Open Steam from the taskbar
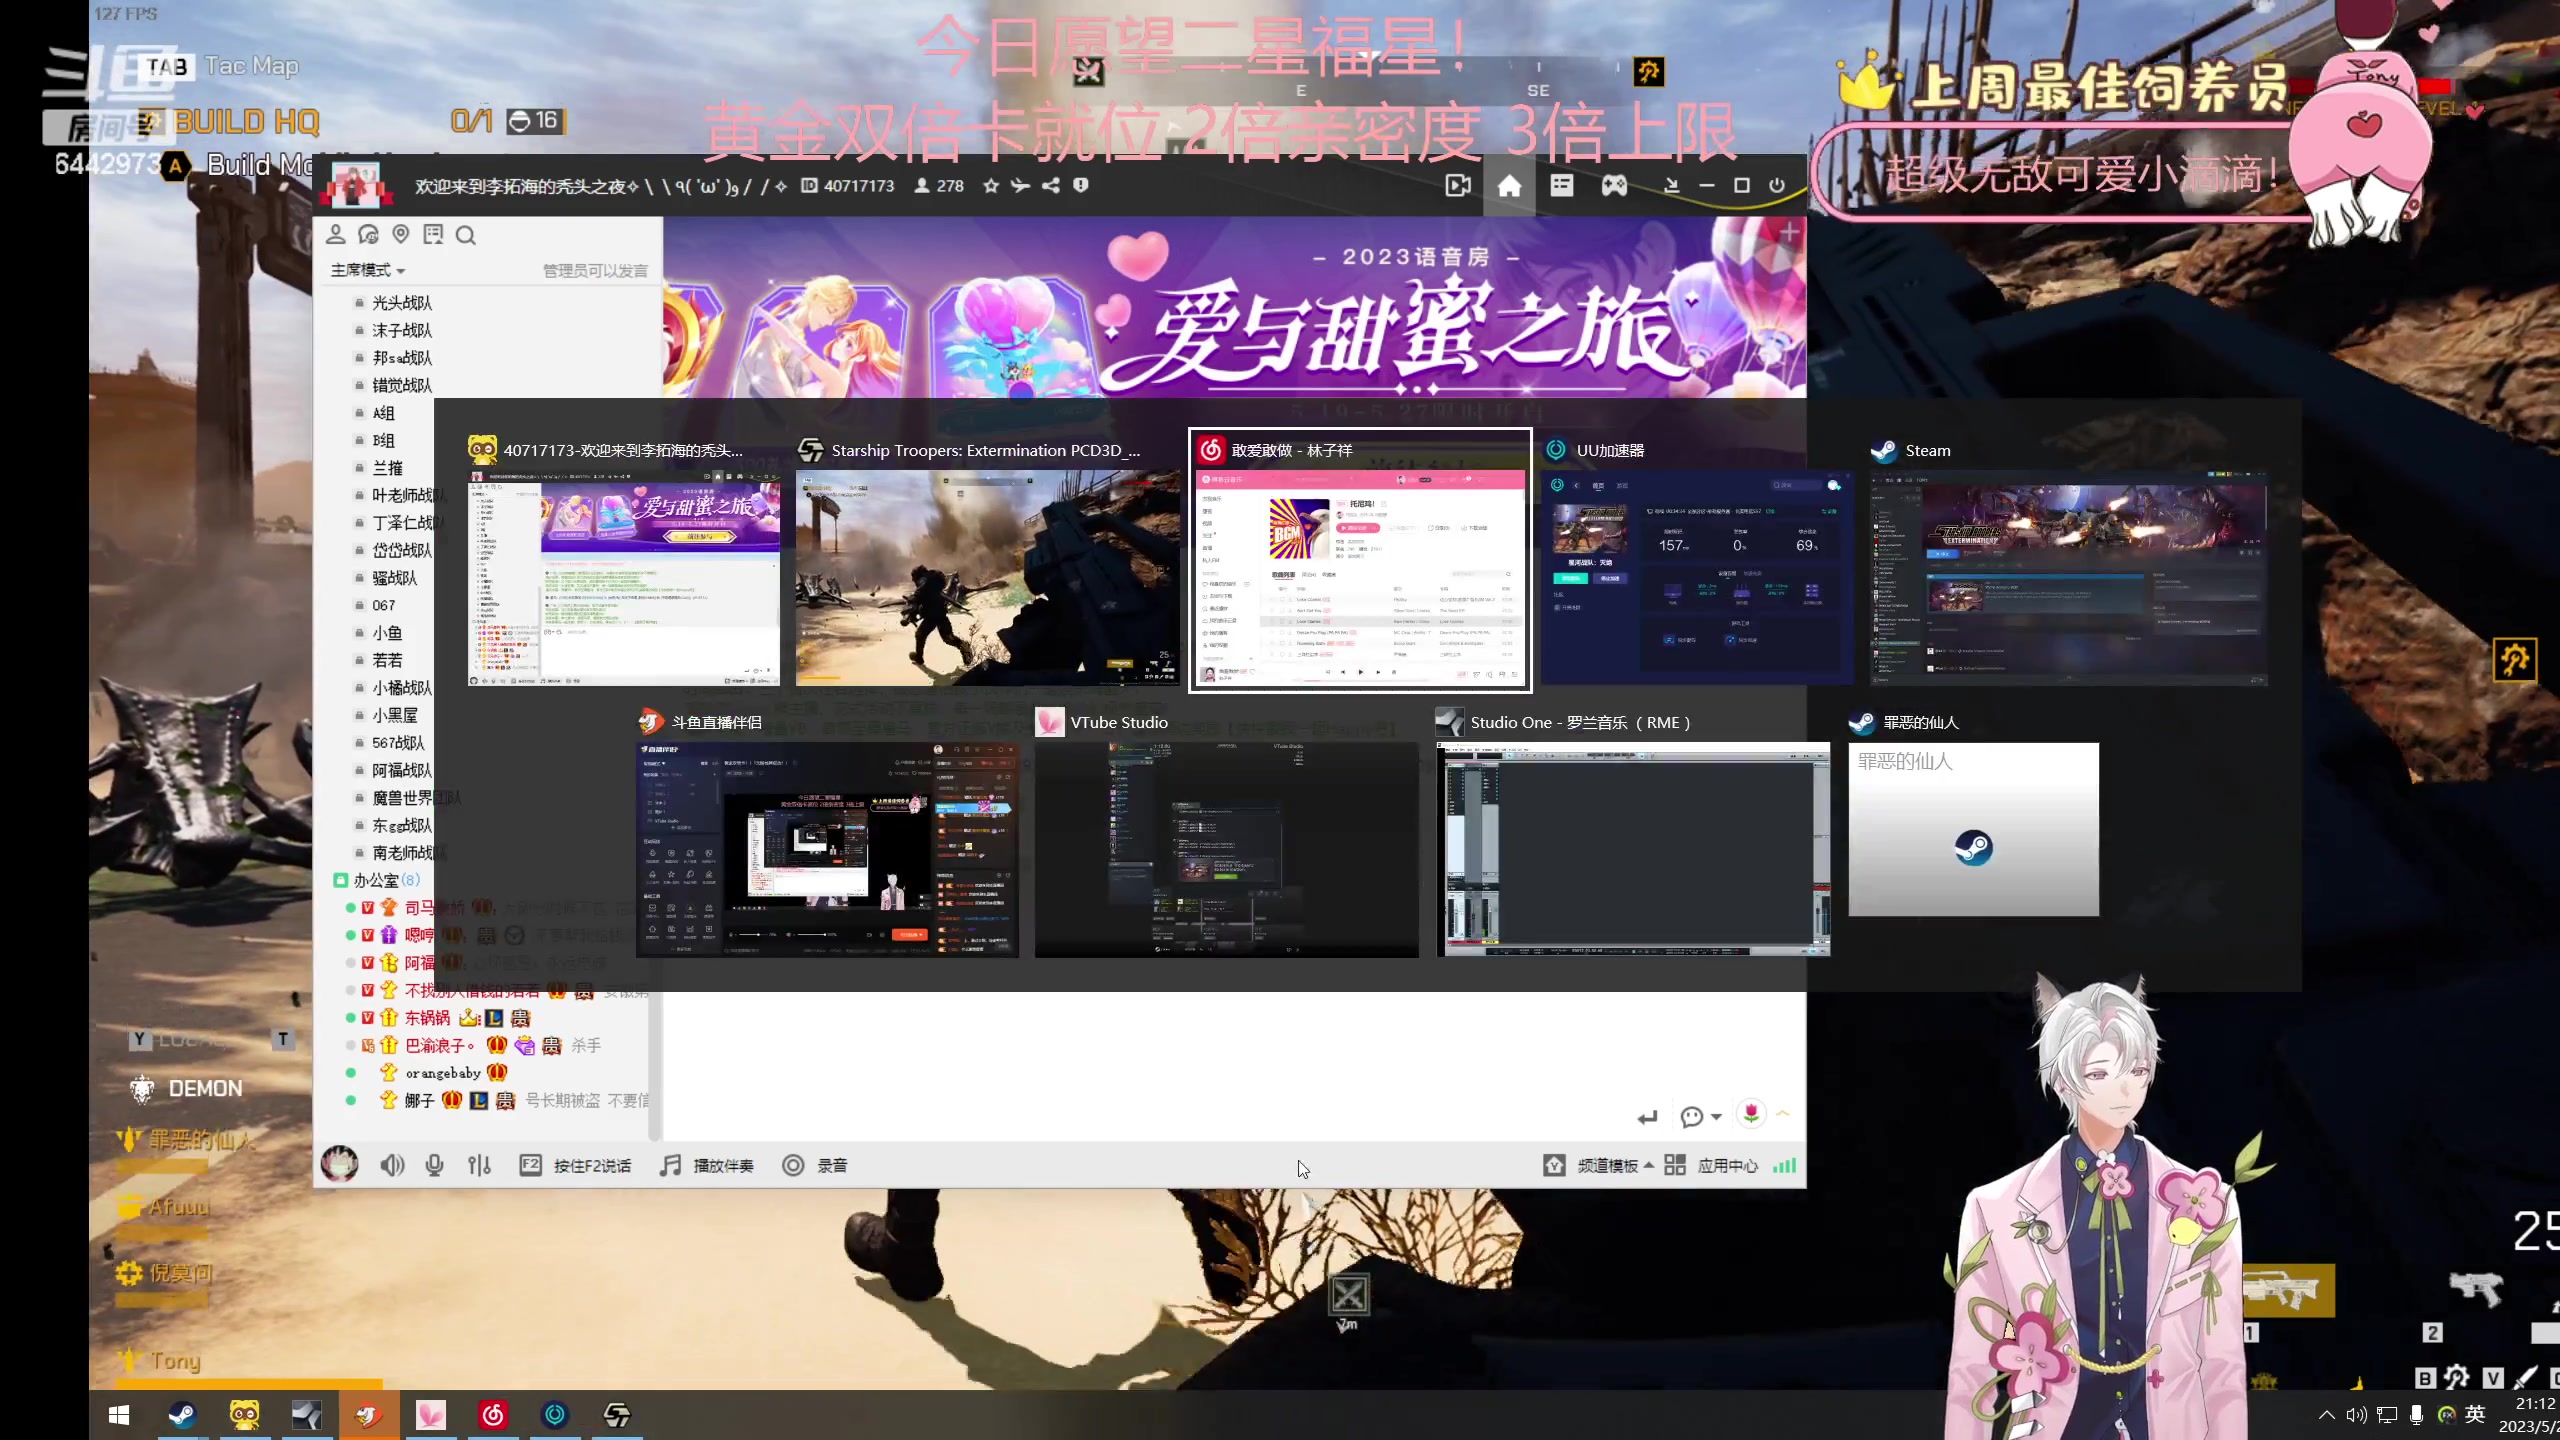2560x1440 pixels. [x=181, y=1415]
